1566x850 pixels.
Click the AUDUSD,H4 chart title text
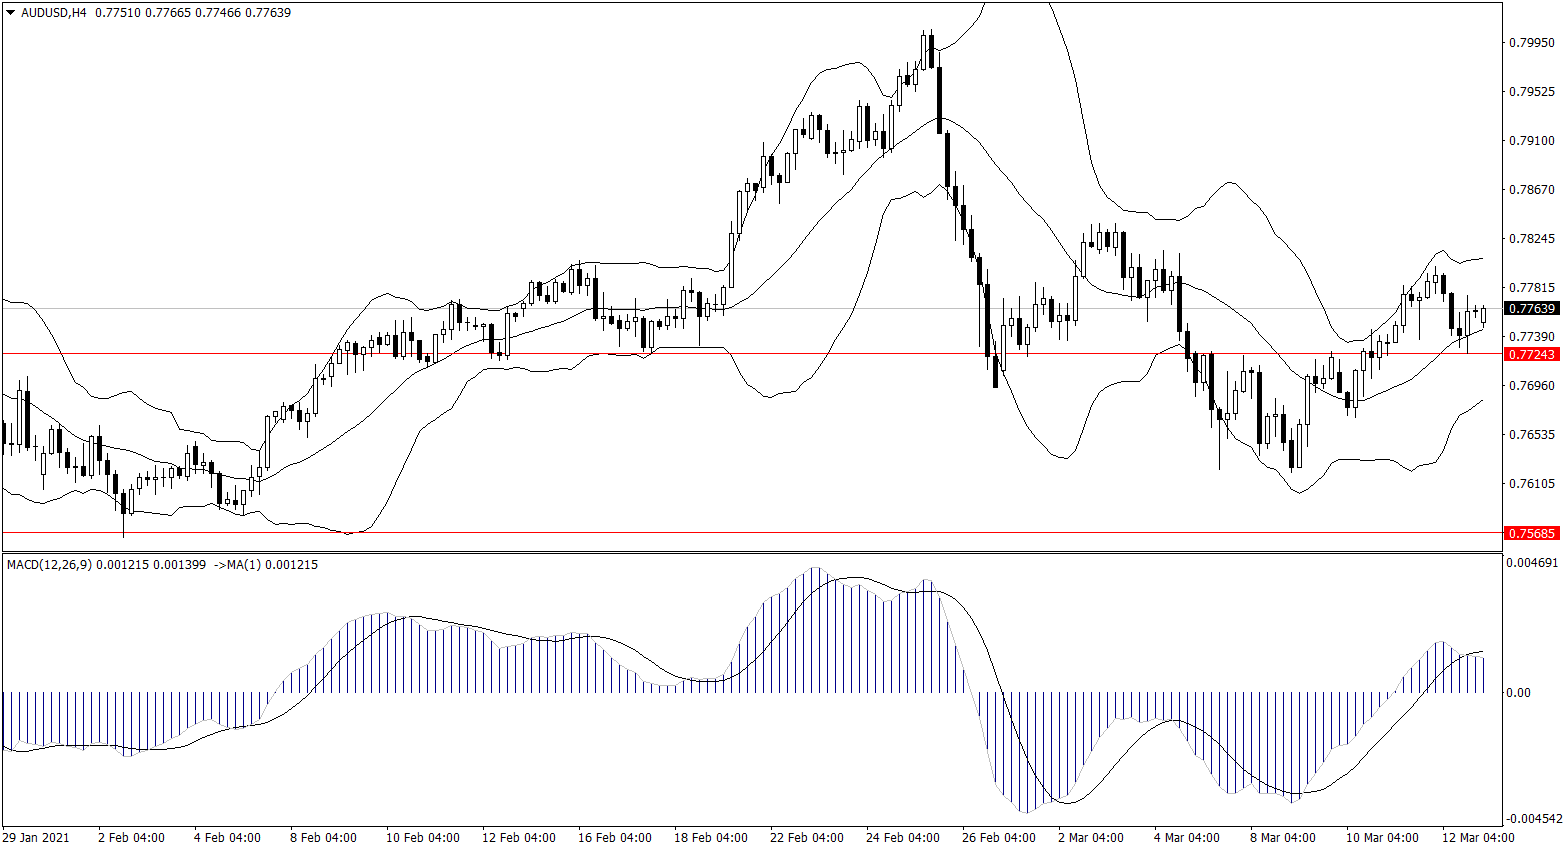(x=51, y=13)
